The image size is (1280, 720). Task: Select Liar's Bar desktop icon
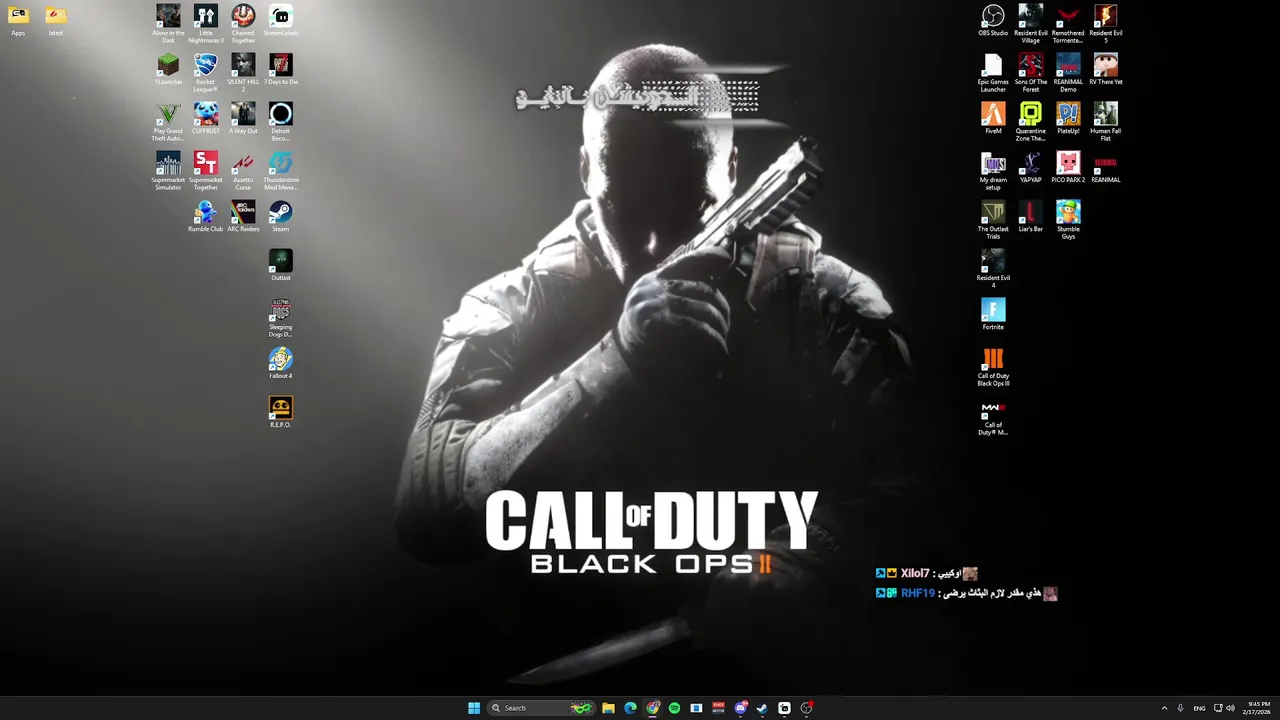click(x=1031, y=217)
